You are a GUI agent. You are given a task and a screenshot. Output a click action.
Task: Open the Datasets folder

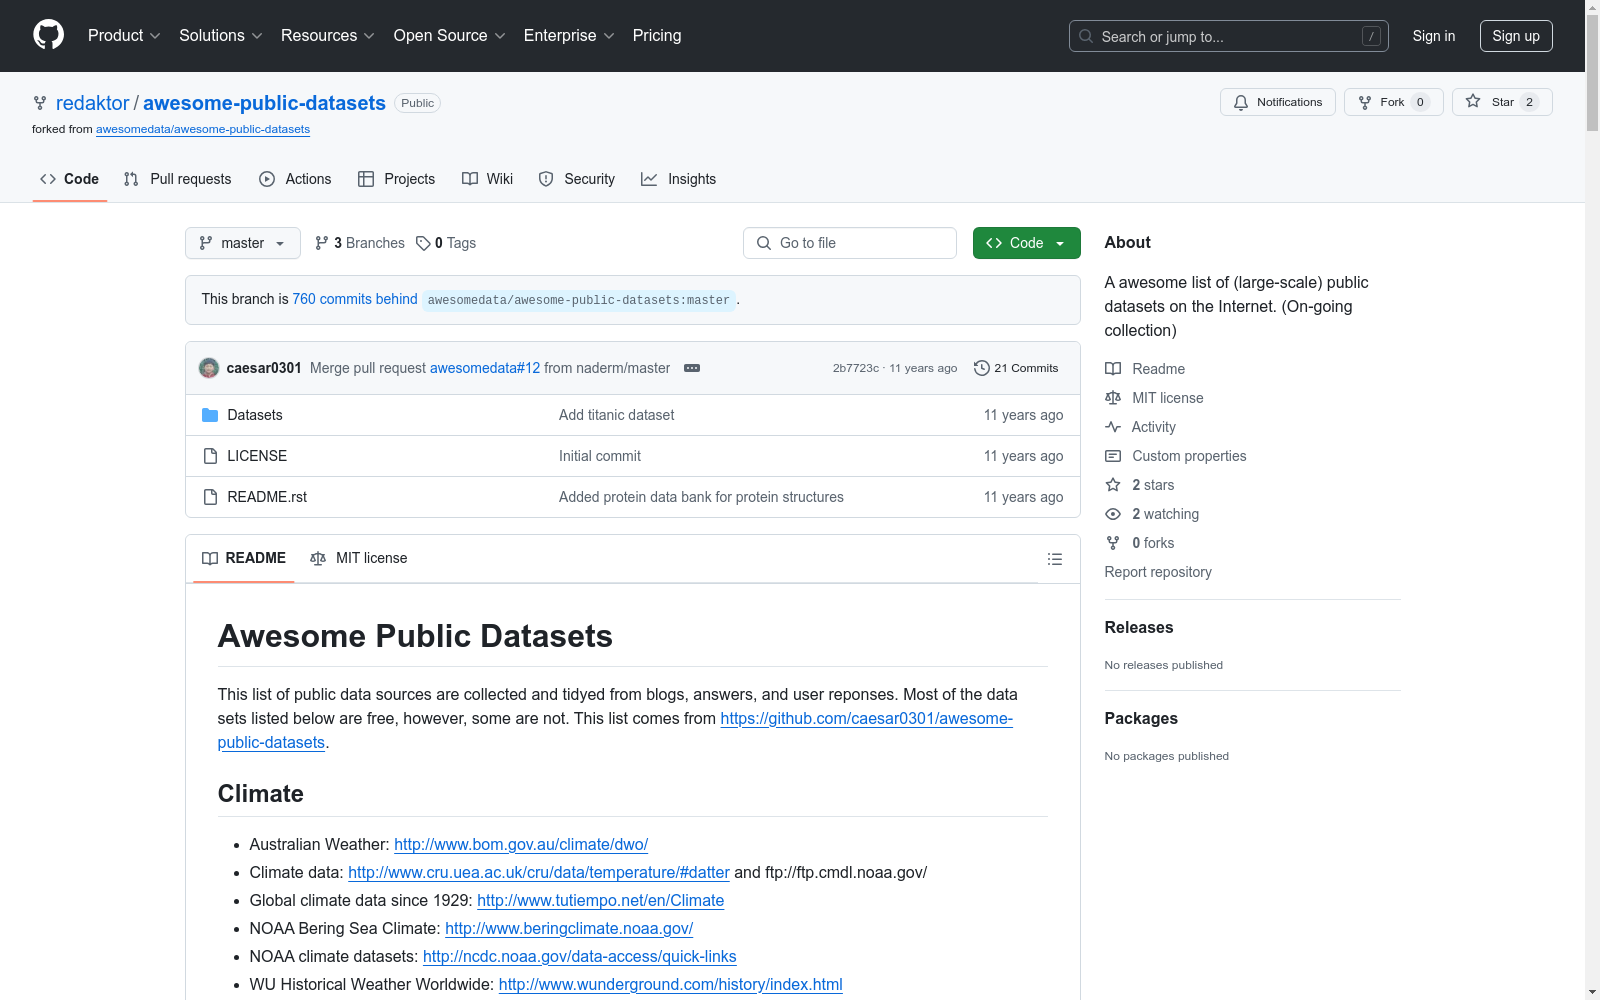click(254, 415)
